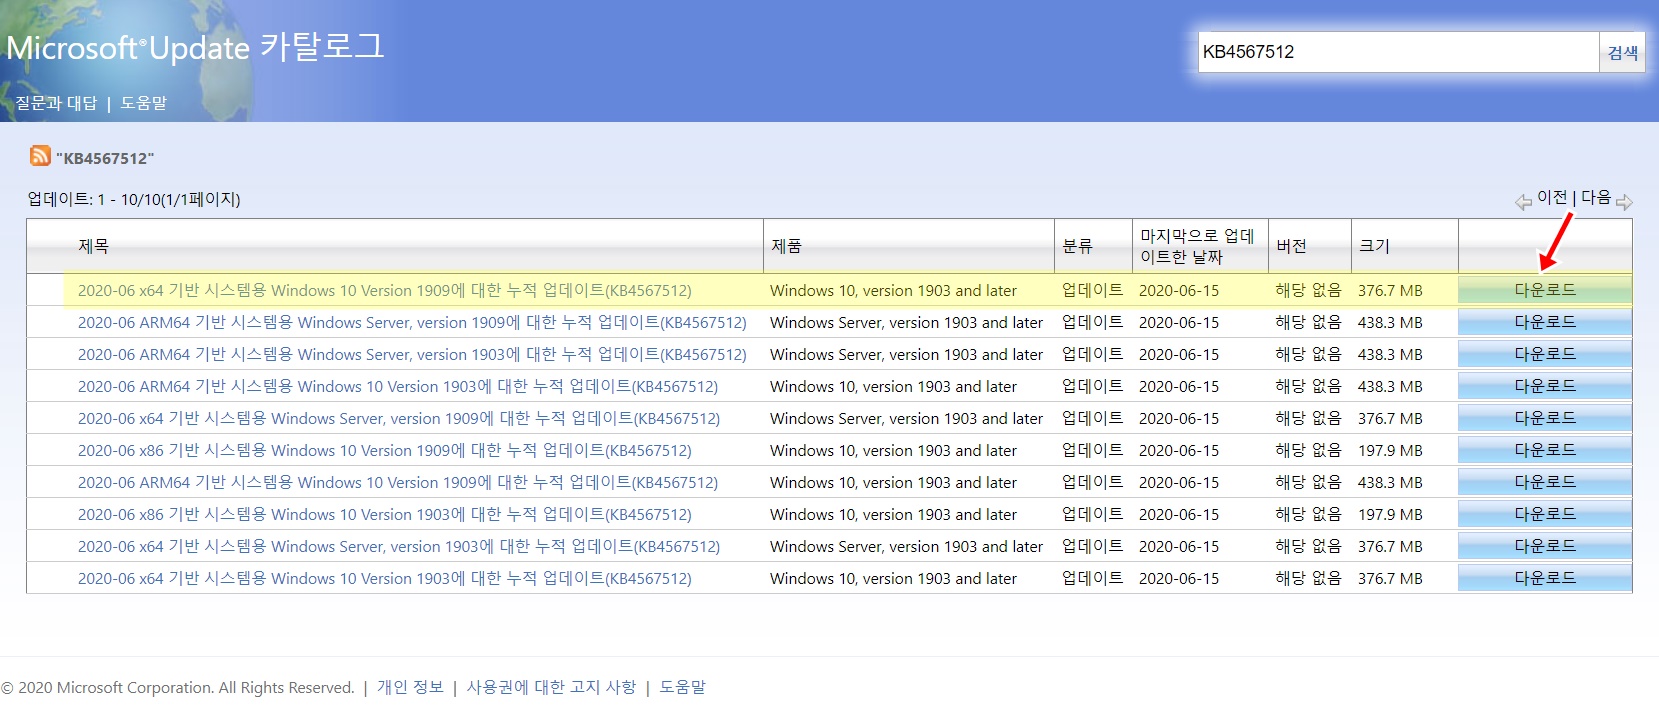The height and width of the screenshot is (715, 1659).
Task: Download ARM64 Windows 10 Version 1909 update
Action: (x=1545, y=482)
